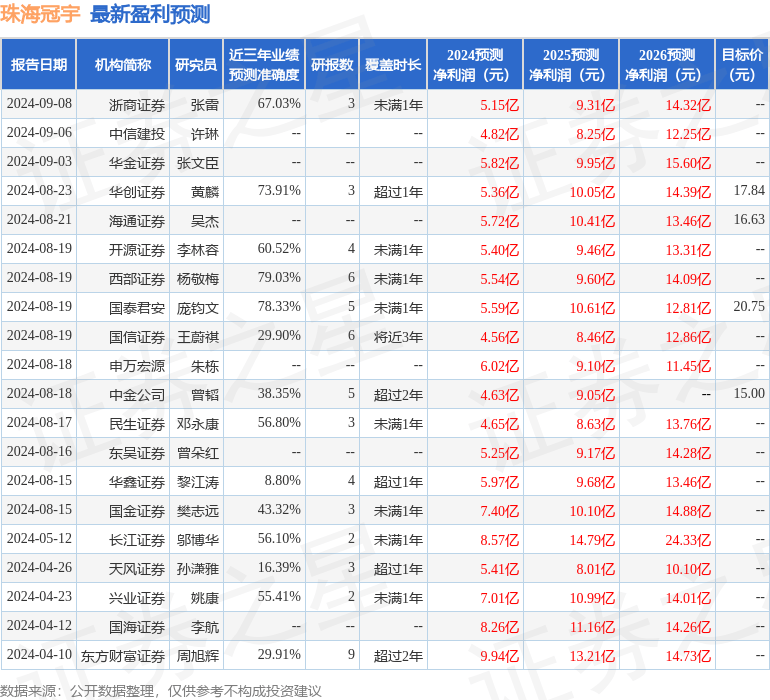Viewport: 770px width, 700px height.
Task: Click the 报告日期 column header
Action: [x=39, y=64]
